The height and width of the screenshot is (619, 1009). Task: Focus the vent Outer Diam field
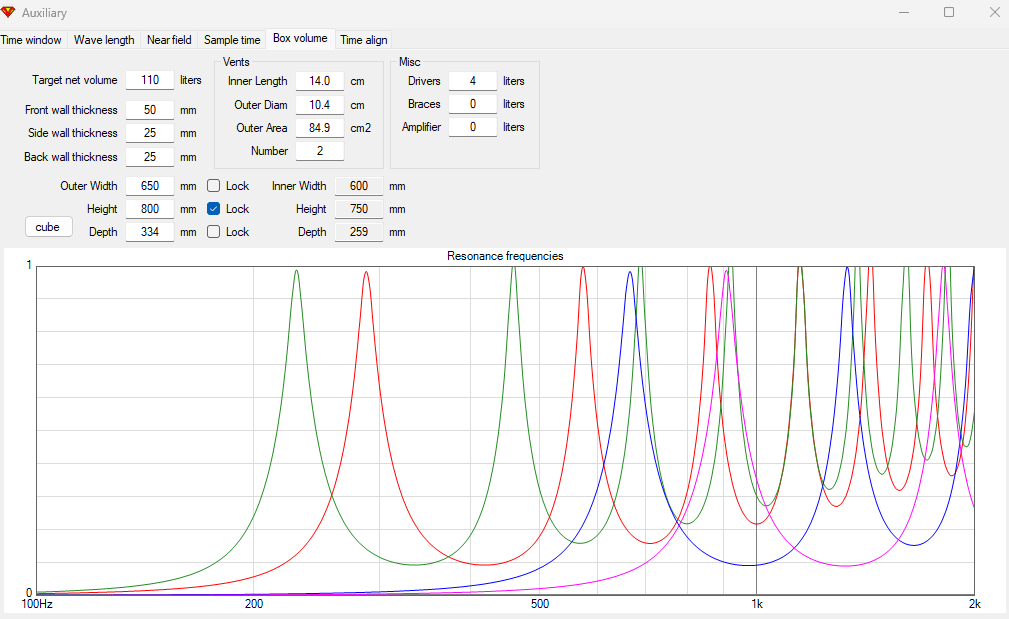[x=320, y=104]
